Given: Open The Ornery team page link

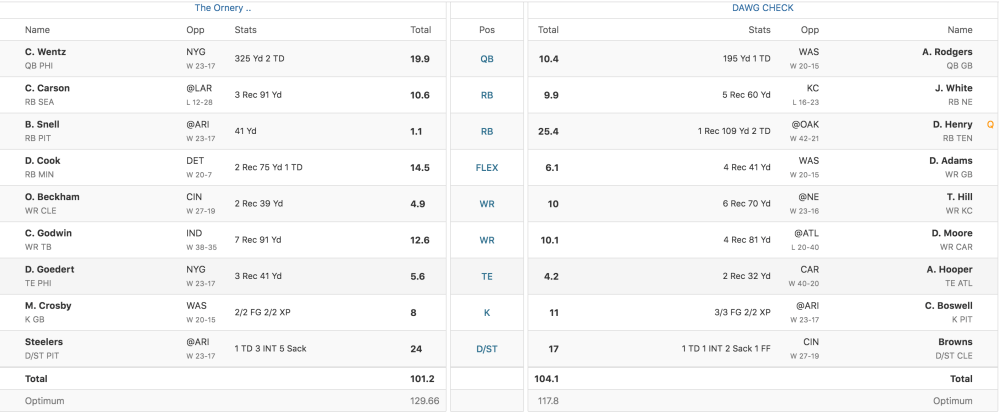Looking at the screenshot, I should pyautogui.click(x=223, y=8).
